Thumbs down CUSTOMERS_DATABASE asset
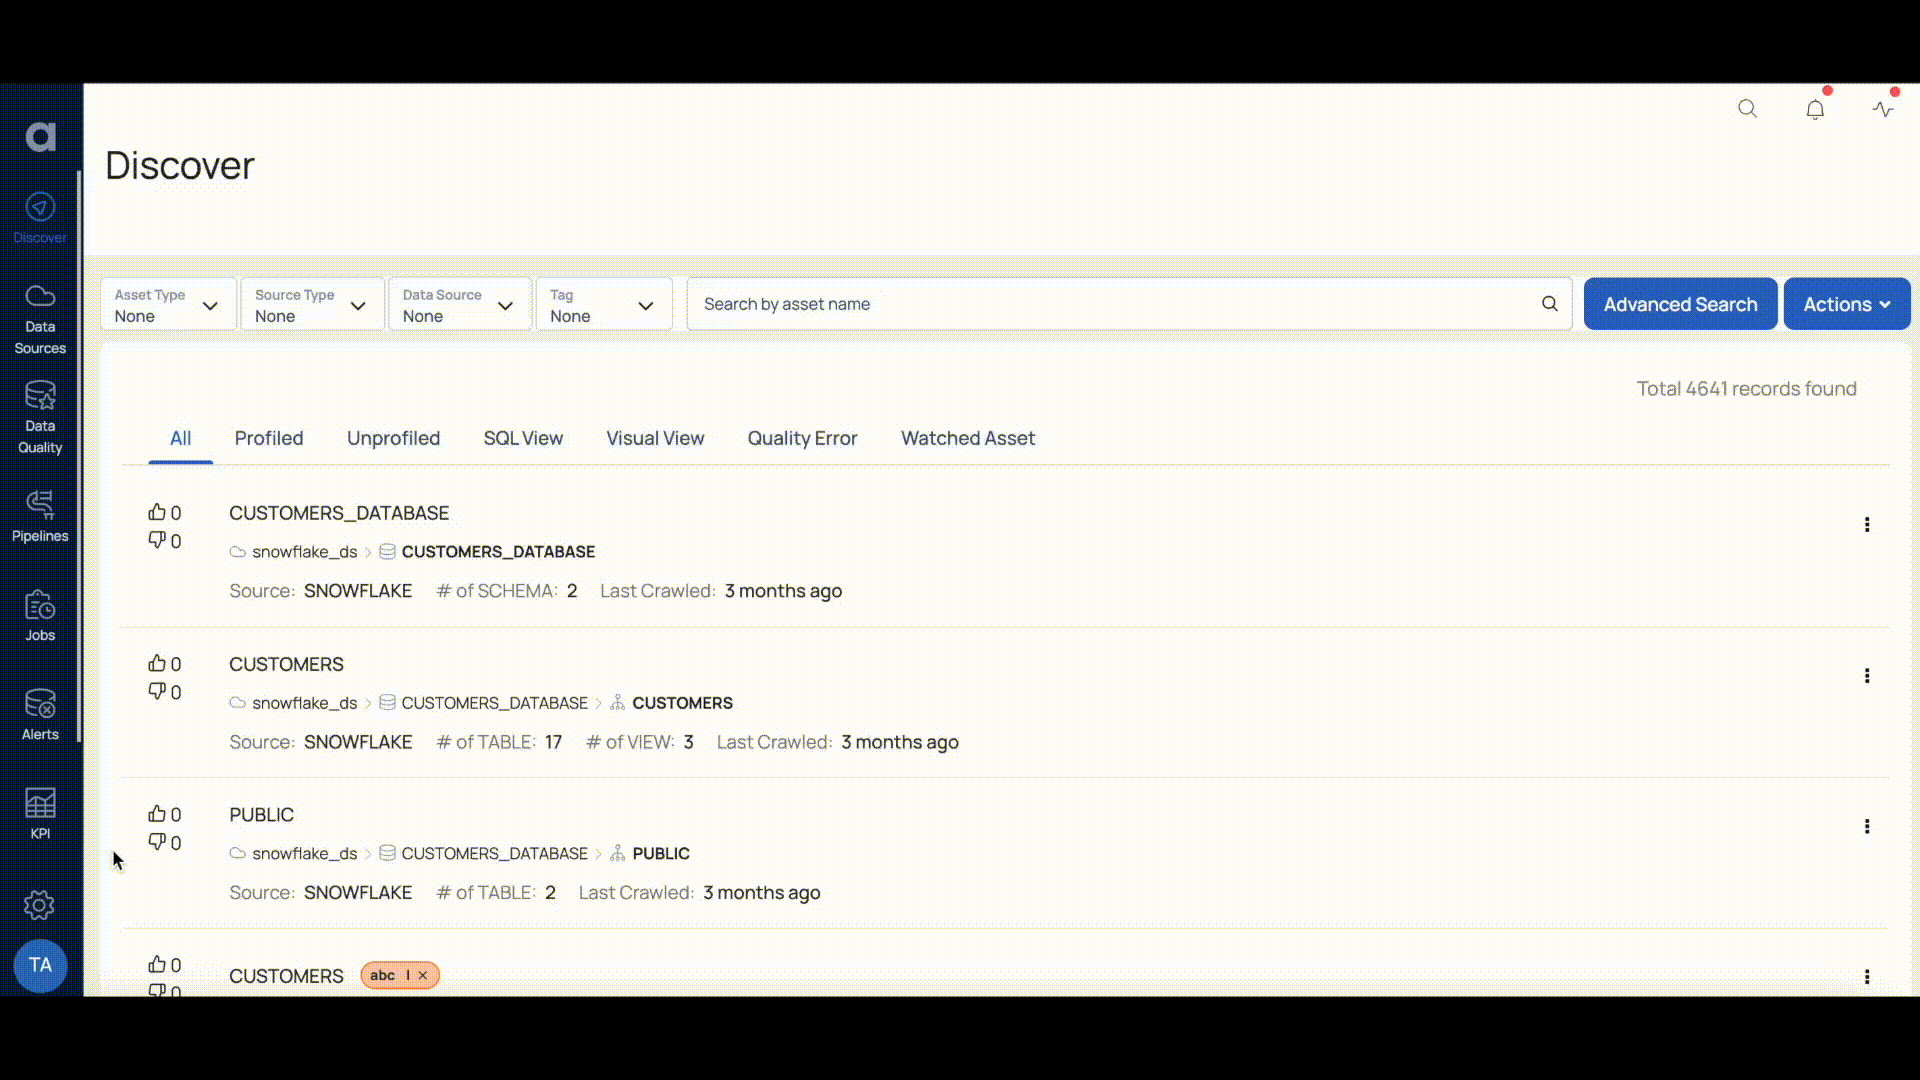Image resolution: width=1920 pixels, height=1080 pixels. 157,540
